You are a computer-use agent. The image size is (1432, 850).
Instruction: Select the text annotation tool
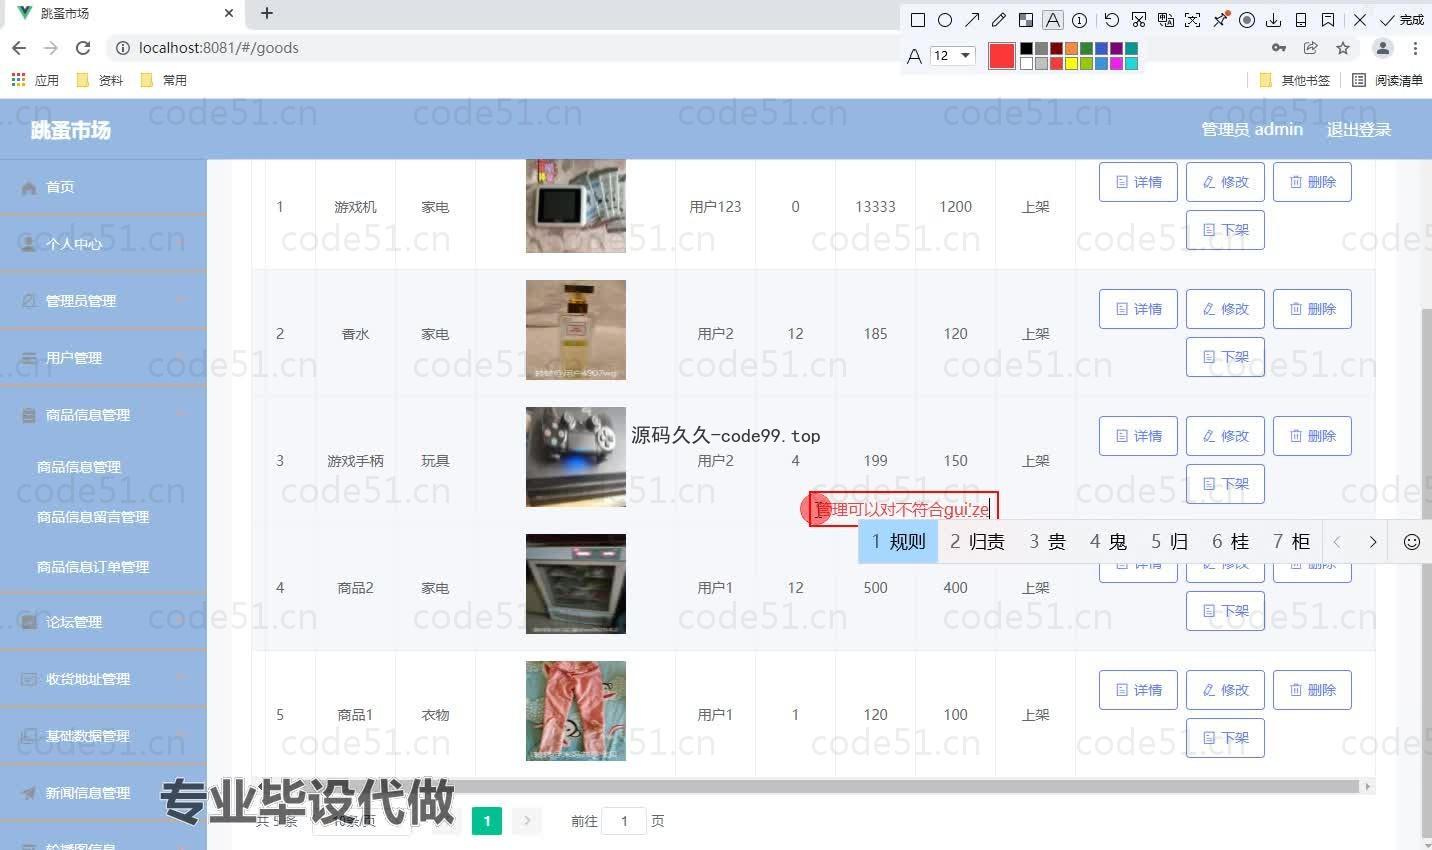[1053, 20]
